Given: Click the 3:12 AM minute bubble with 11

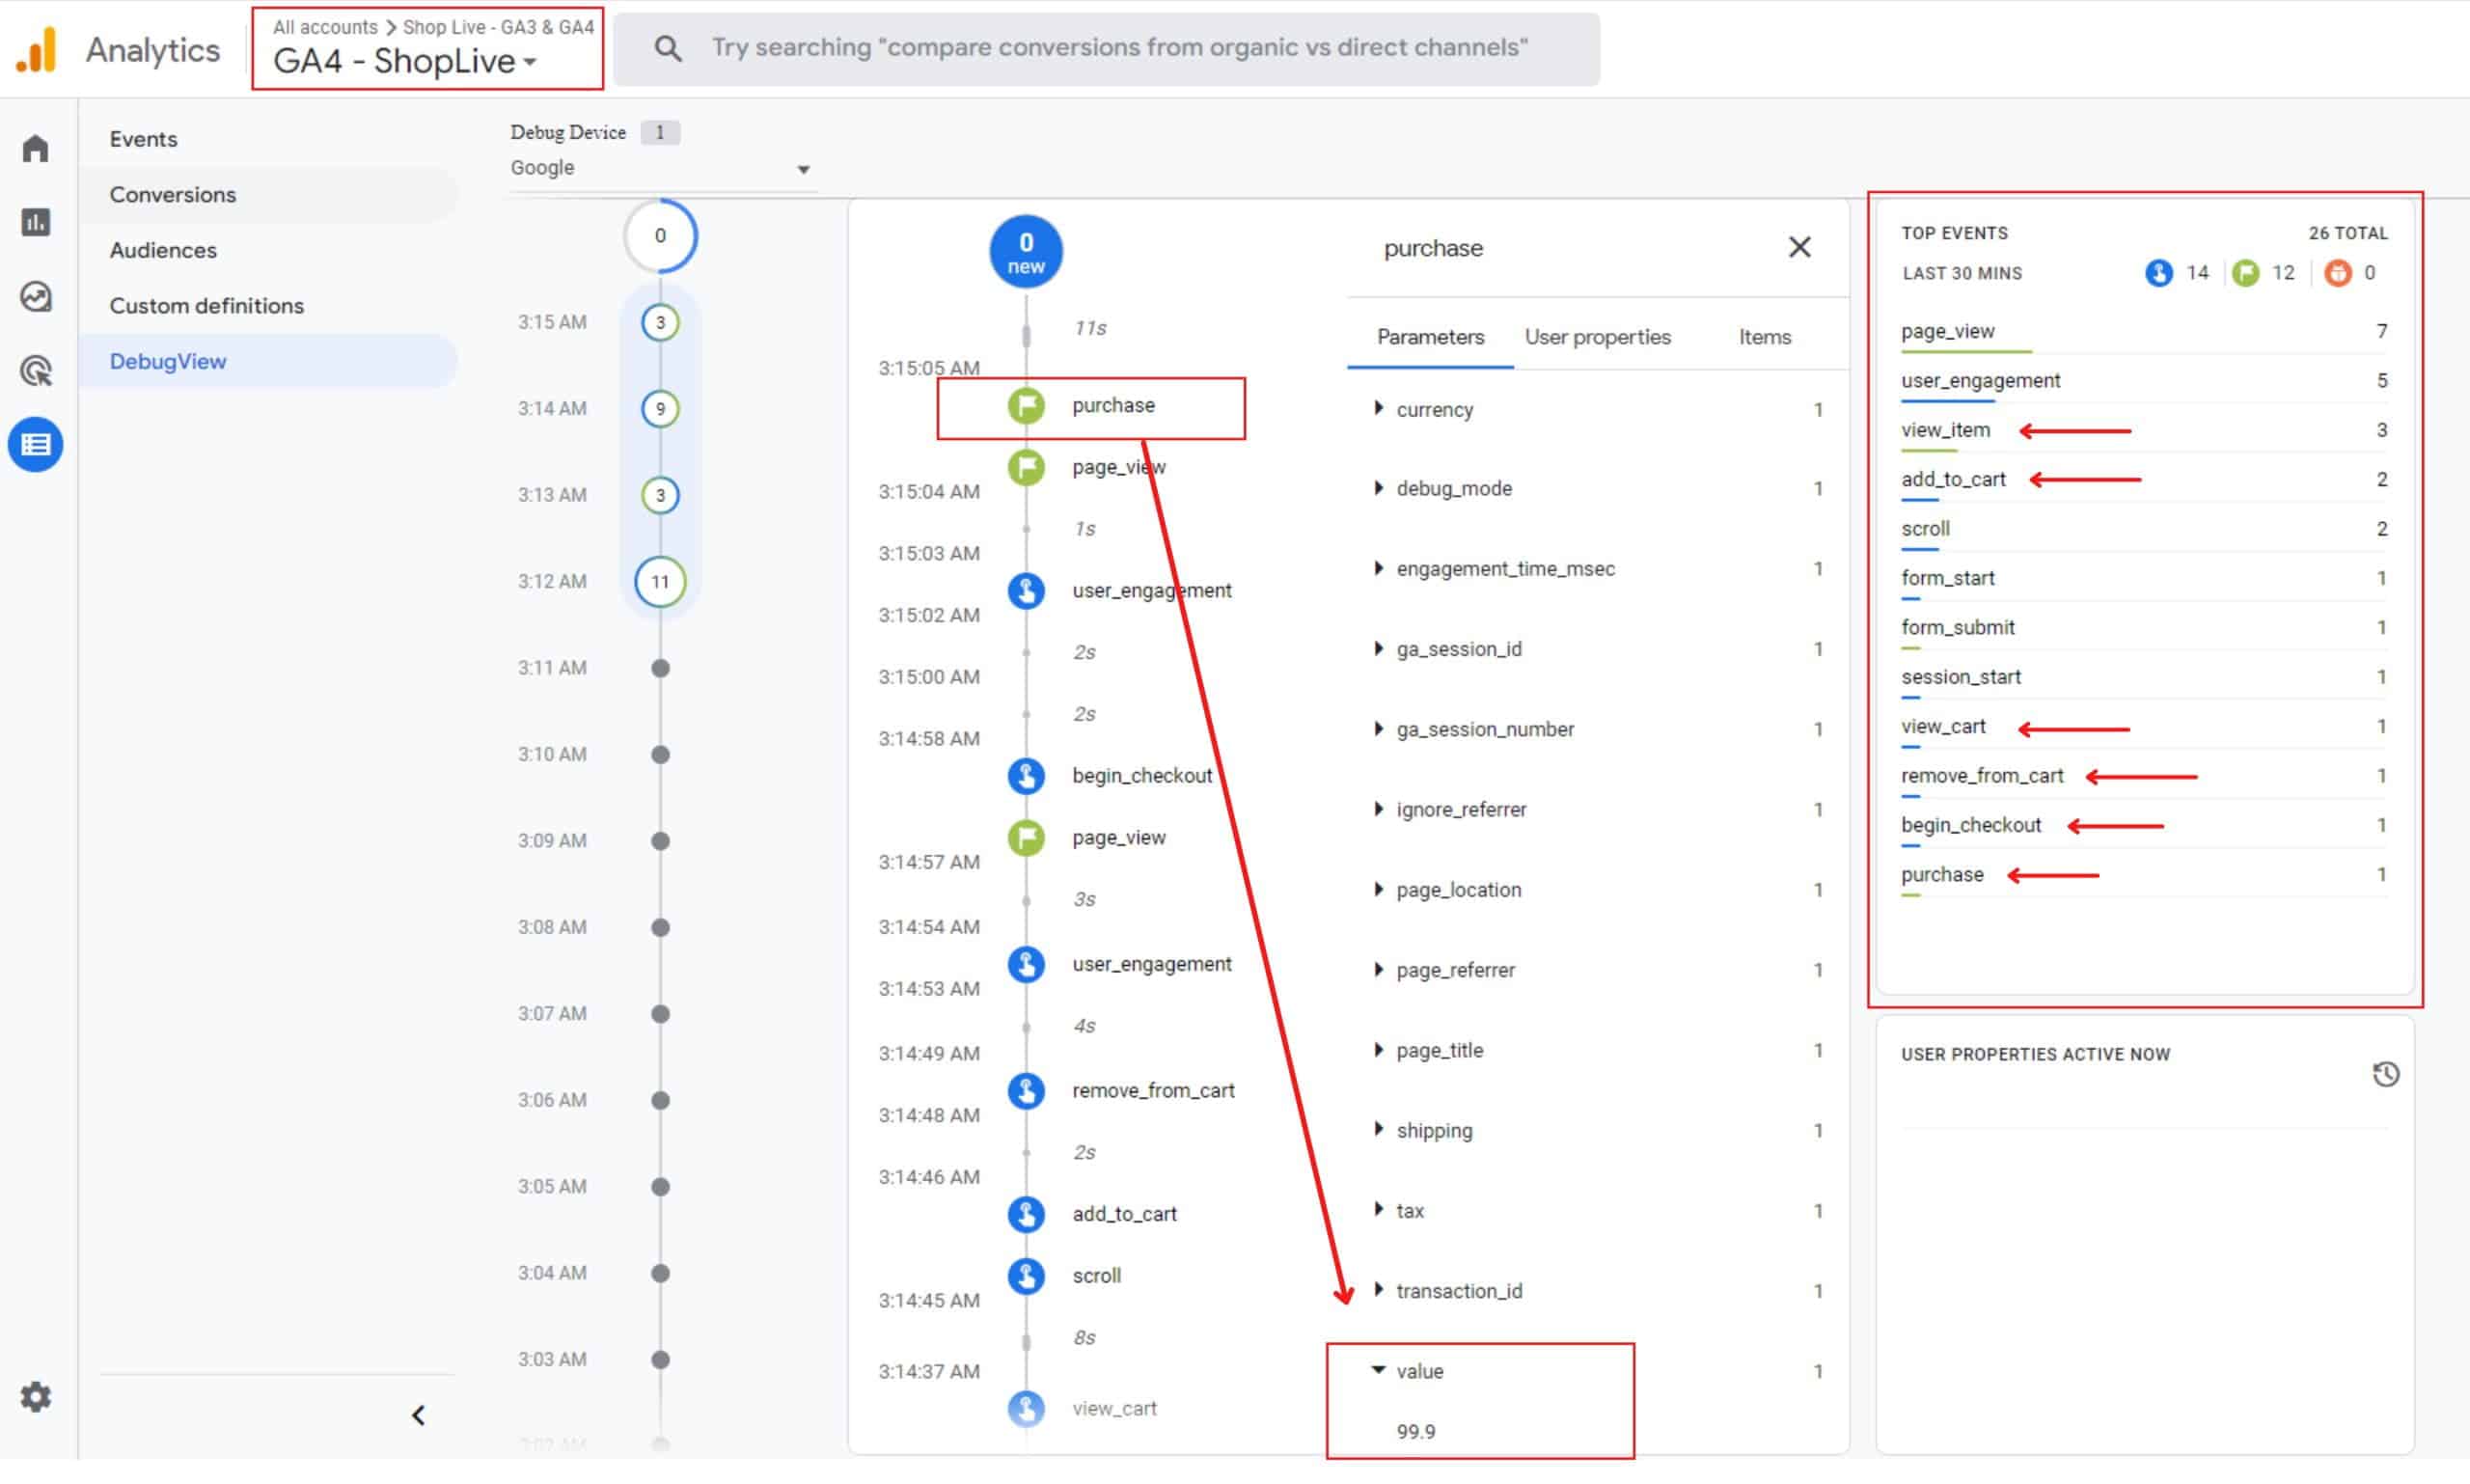Looking at the screenshot, I should tap(660, 582).
